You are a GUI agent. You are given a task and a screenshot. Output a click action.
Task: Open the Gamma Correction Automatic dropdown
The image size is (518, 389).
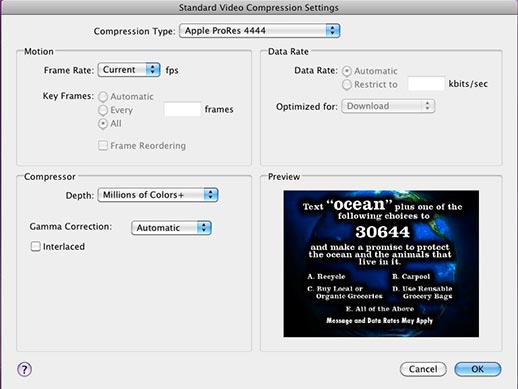(x=171, y=228)
